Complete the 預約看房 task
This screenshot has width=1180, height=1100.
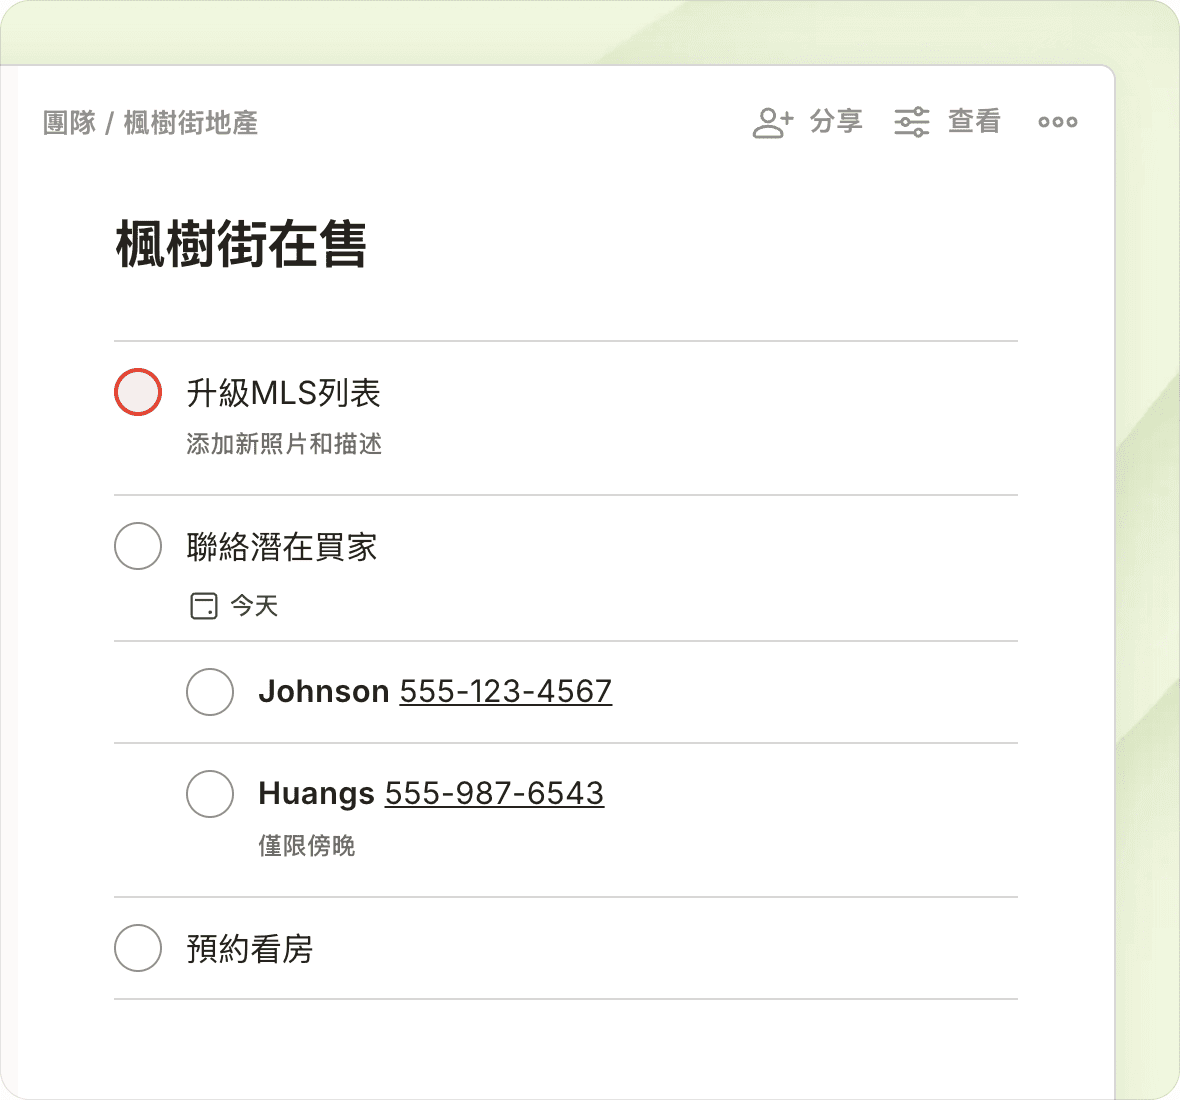tap(138, 948)
